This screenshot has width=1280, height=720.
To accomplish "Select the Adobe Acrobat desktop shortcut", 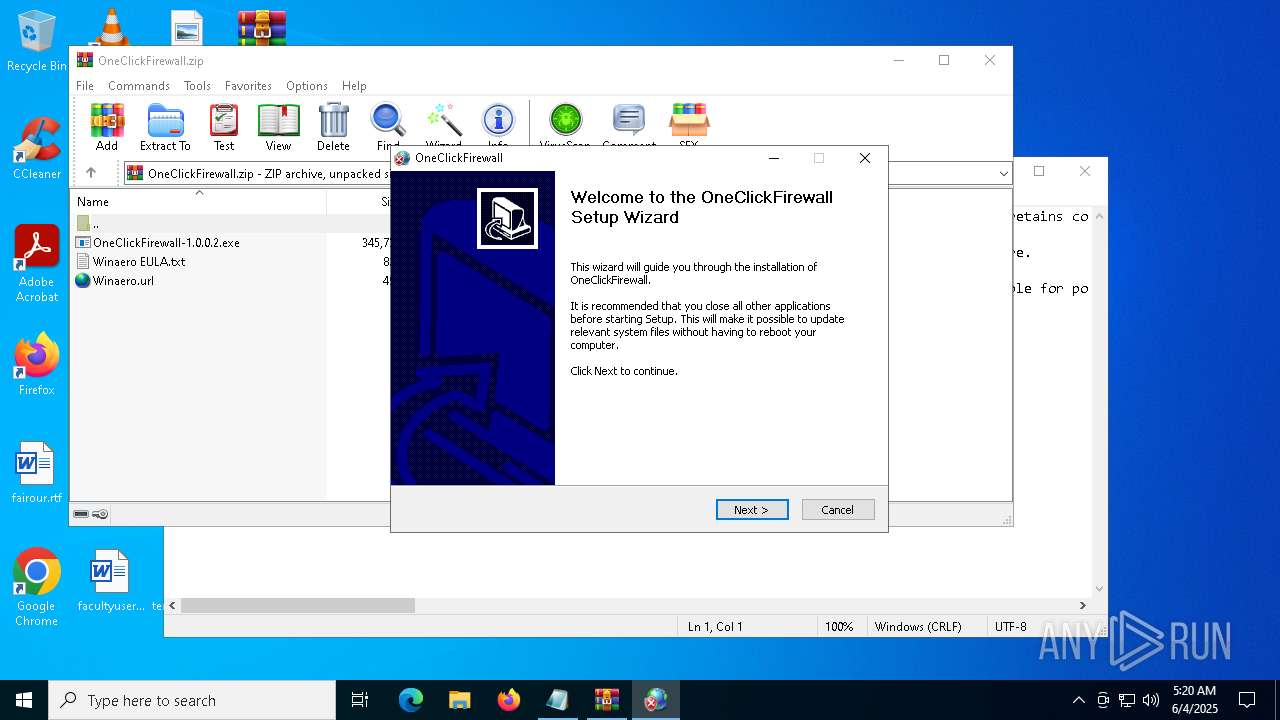I will (x=37, y=264).
